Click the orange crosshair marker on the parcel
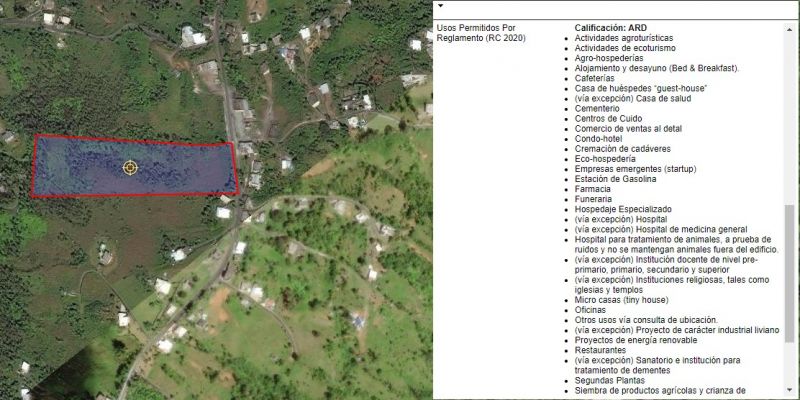 coord(131,167)
